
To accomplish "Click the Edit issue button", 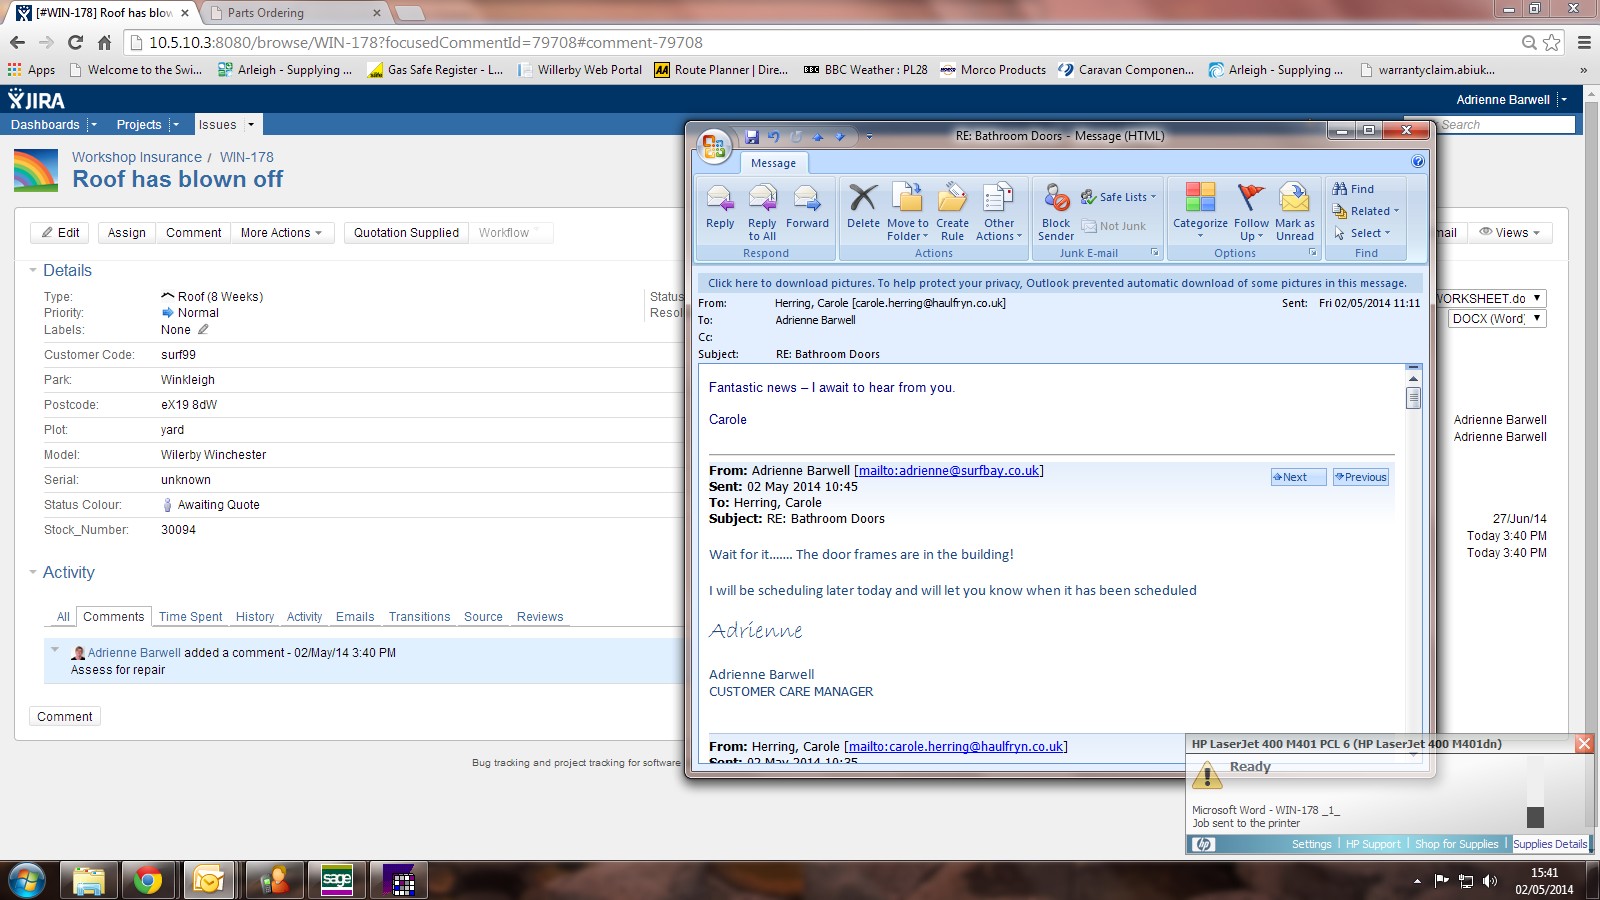I will (60, 233).
